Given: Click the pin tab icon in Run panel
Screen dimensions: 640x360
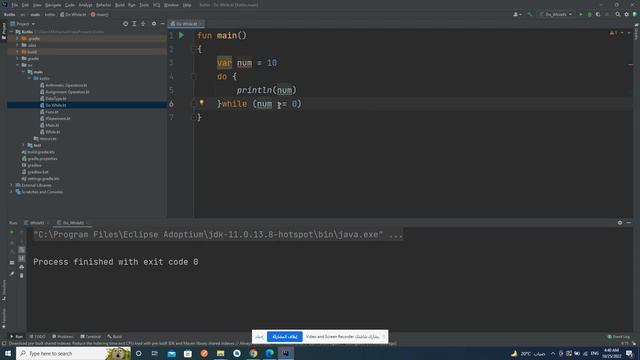Looking at the screenshot, I should coord(12,274).
